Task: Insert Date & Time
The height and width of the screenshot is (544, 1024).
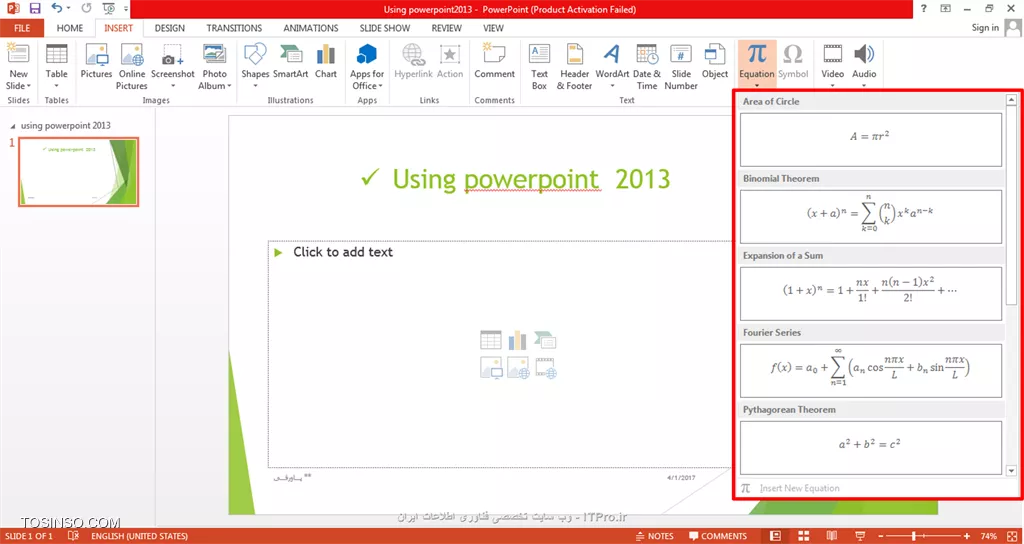Action: pyautogui.click(x=647, y=67)
